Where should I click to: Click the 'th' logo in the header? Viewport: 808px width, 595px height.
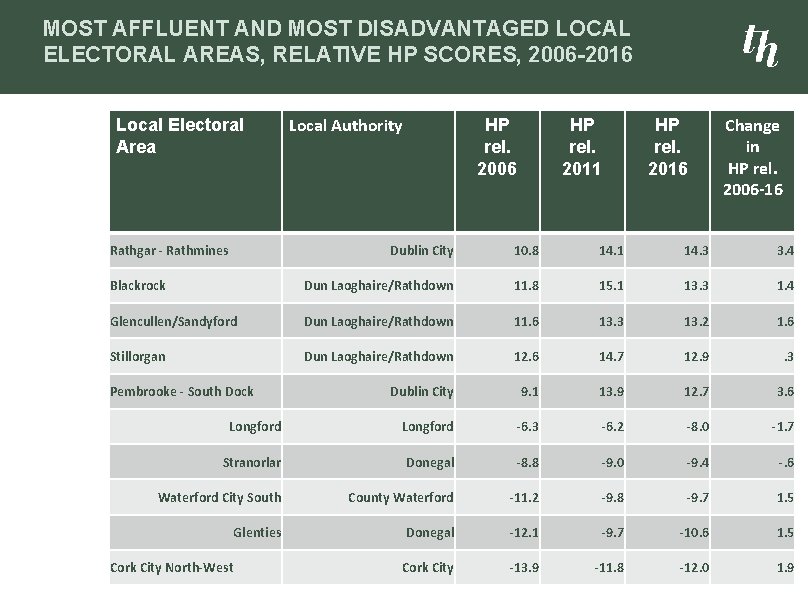760,46
